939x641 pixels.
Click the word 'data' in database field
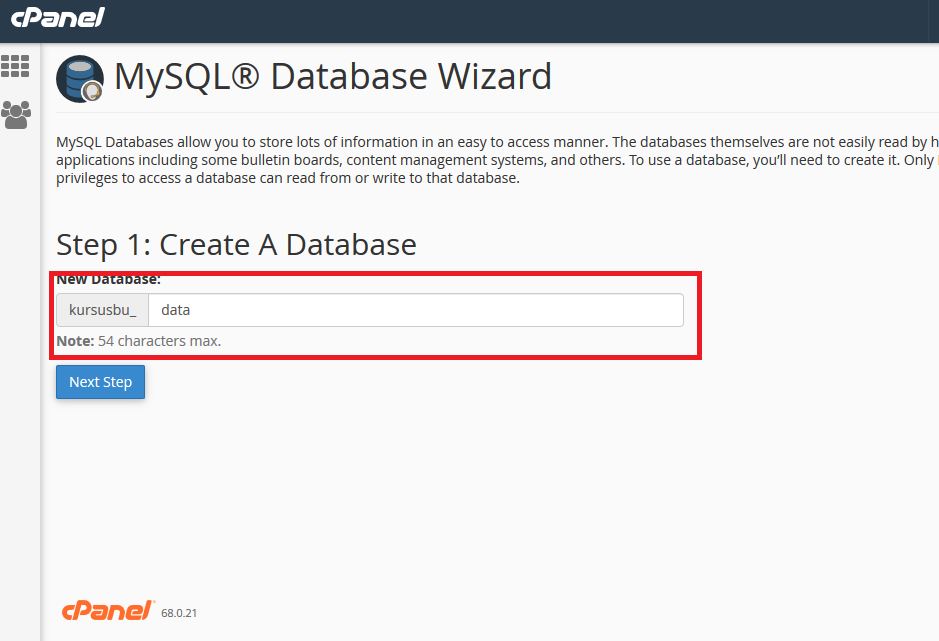pos(175,310)
